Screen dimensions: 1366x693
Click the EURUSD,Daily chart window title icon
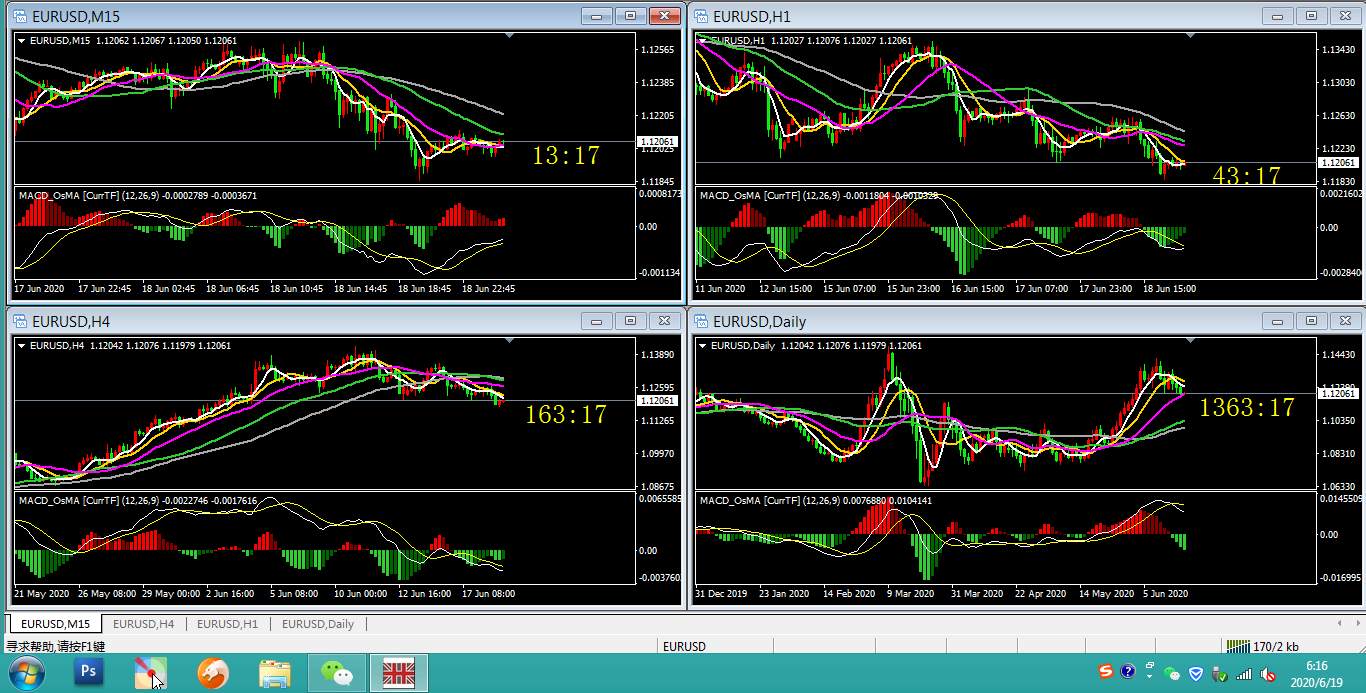pos(701,321)
